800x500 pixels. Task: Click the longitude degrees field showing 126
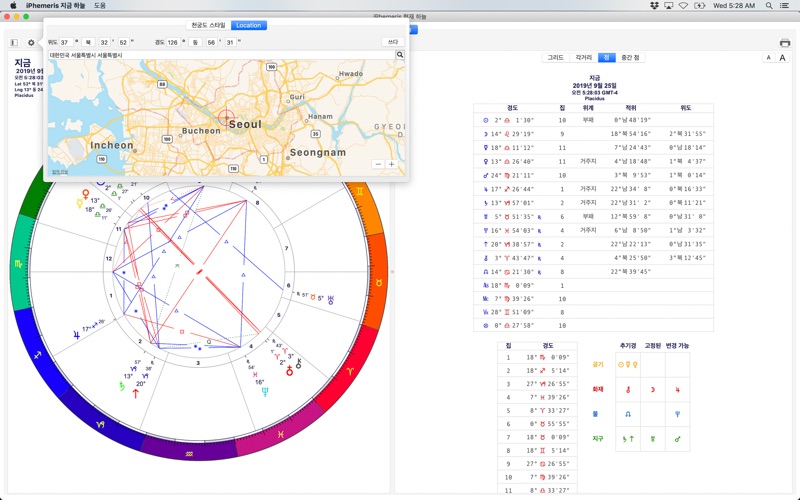(x=173, y=42)
